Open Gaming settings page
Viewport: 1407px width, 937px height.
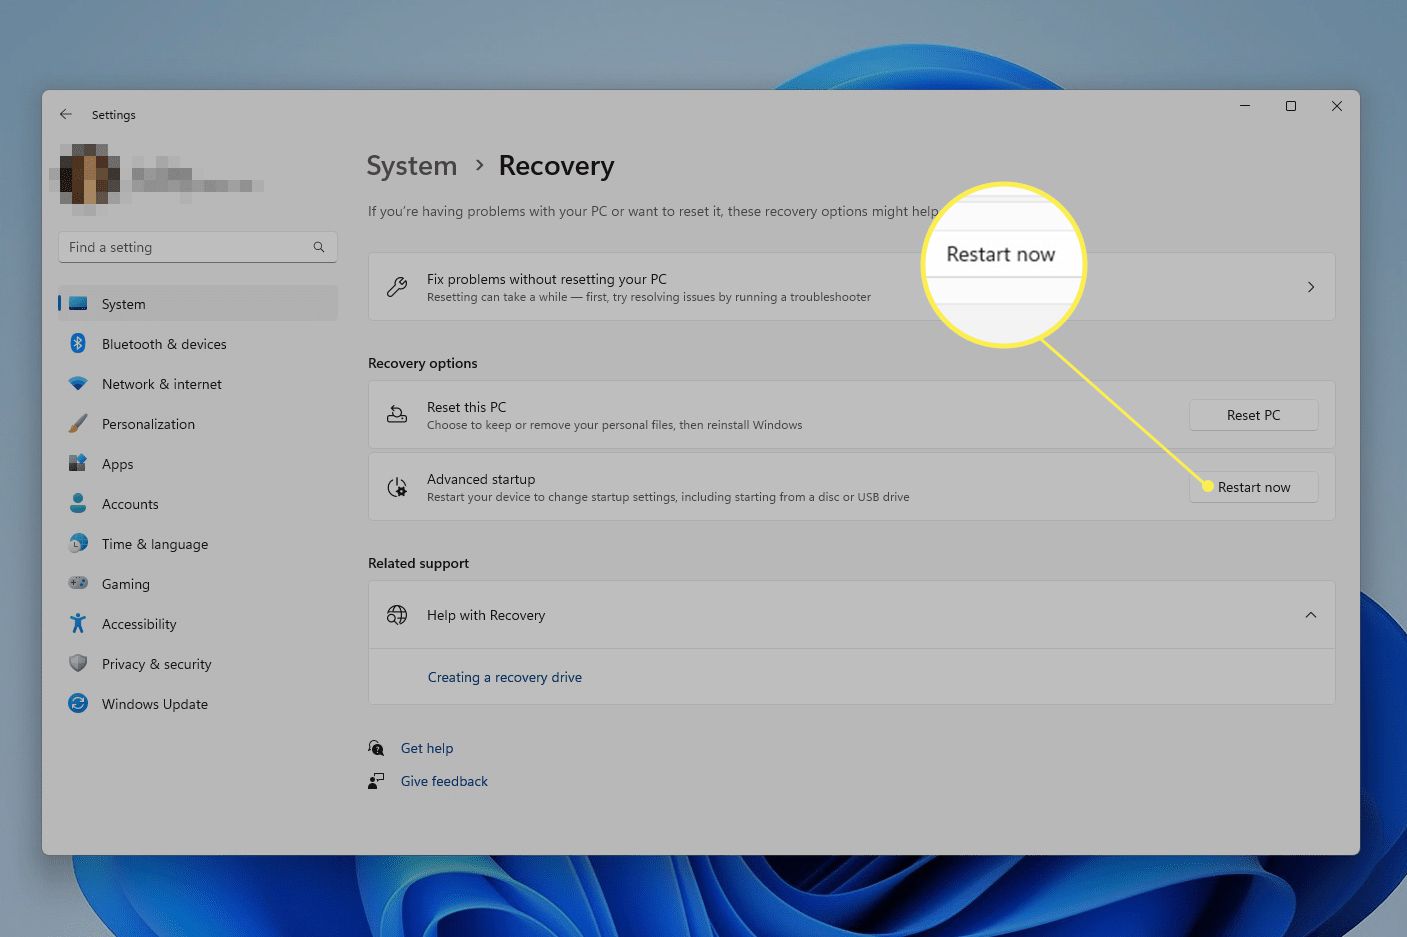pyautogui.click(x=198, y=584)
